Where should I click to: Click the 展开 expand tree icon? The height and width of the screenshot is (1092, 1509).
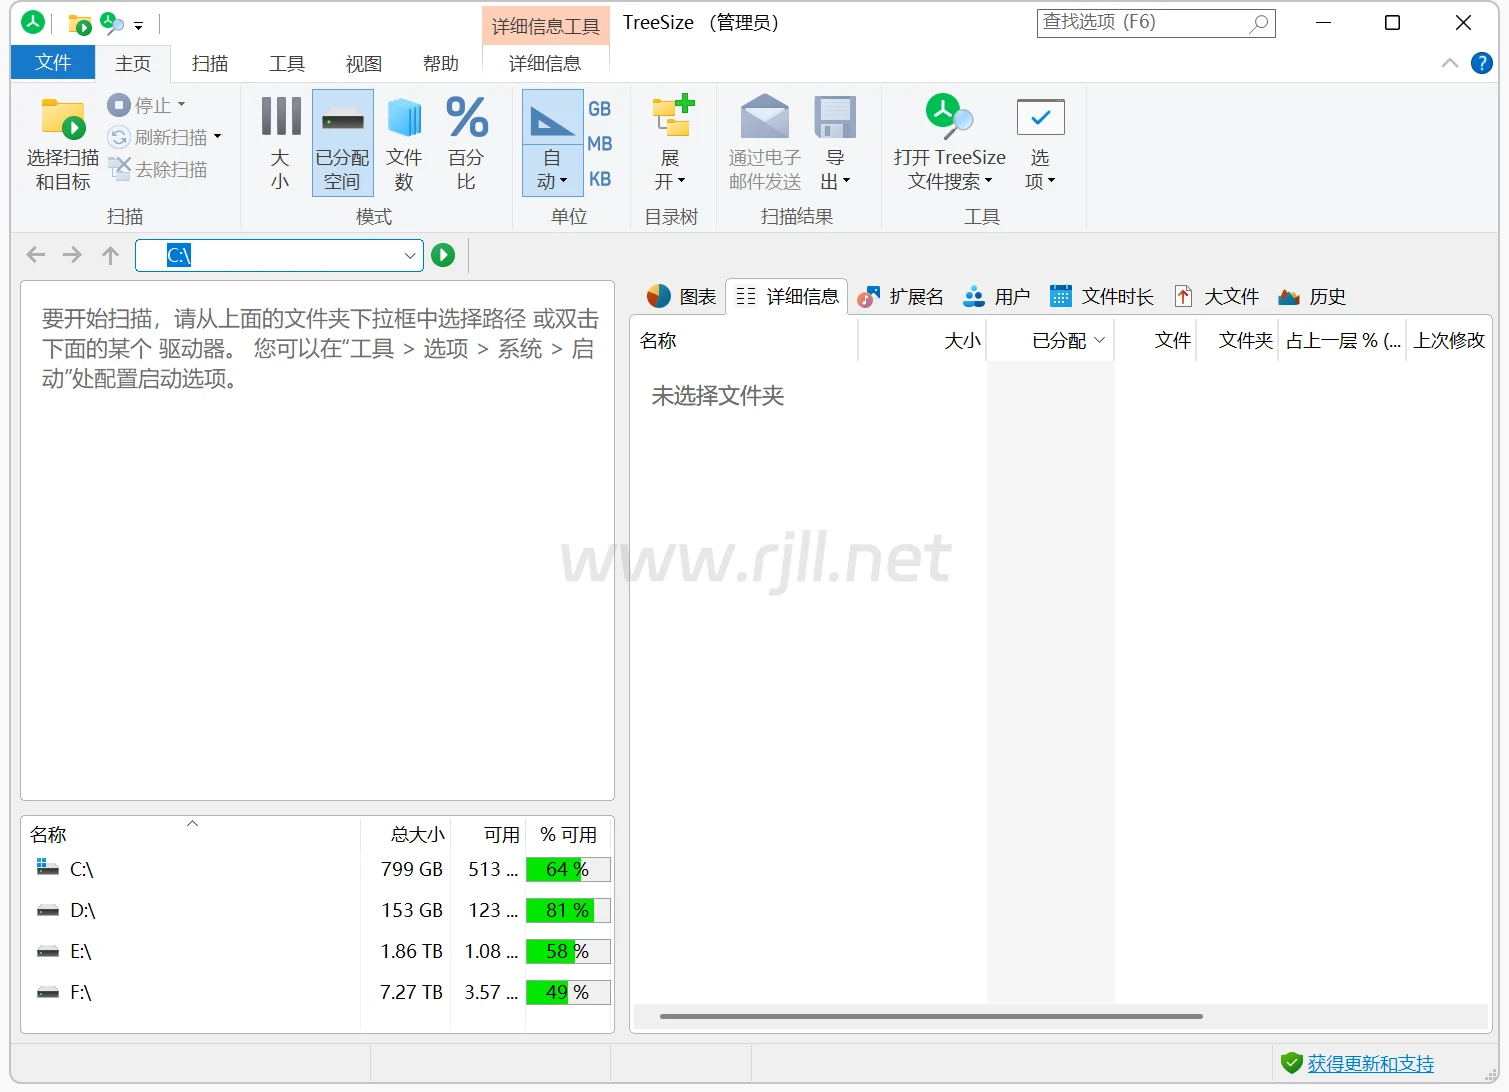(671, 119)
